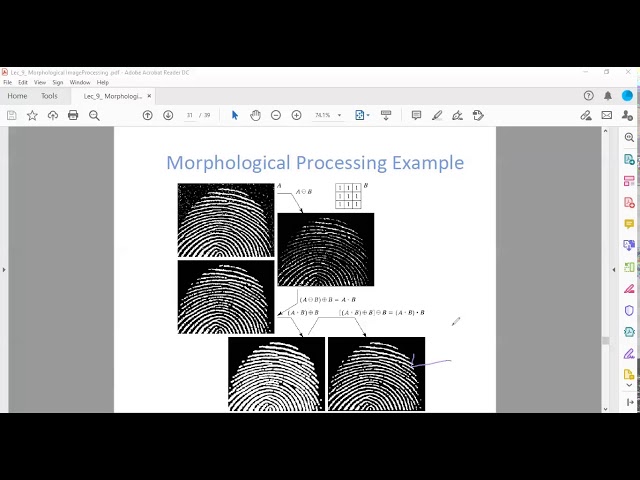Click the vertical scrollbar up arrow
The width and height of the screenshot is (640, 480).
[x=605, y=131]
